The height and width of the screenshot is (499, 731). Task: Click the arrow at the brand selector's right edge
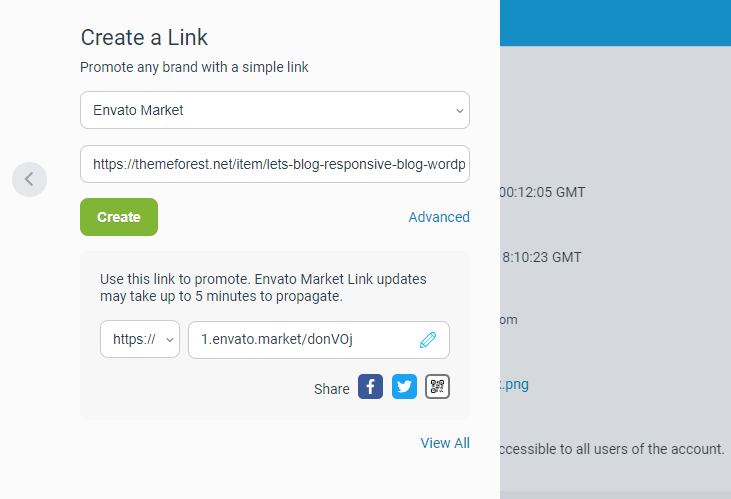point(459,111)
